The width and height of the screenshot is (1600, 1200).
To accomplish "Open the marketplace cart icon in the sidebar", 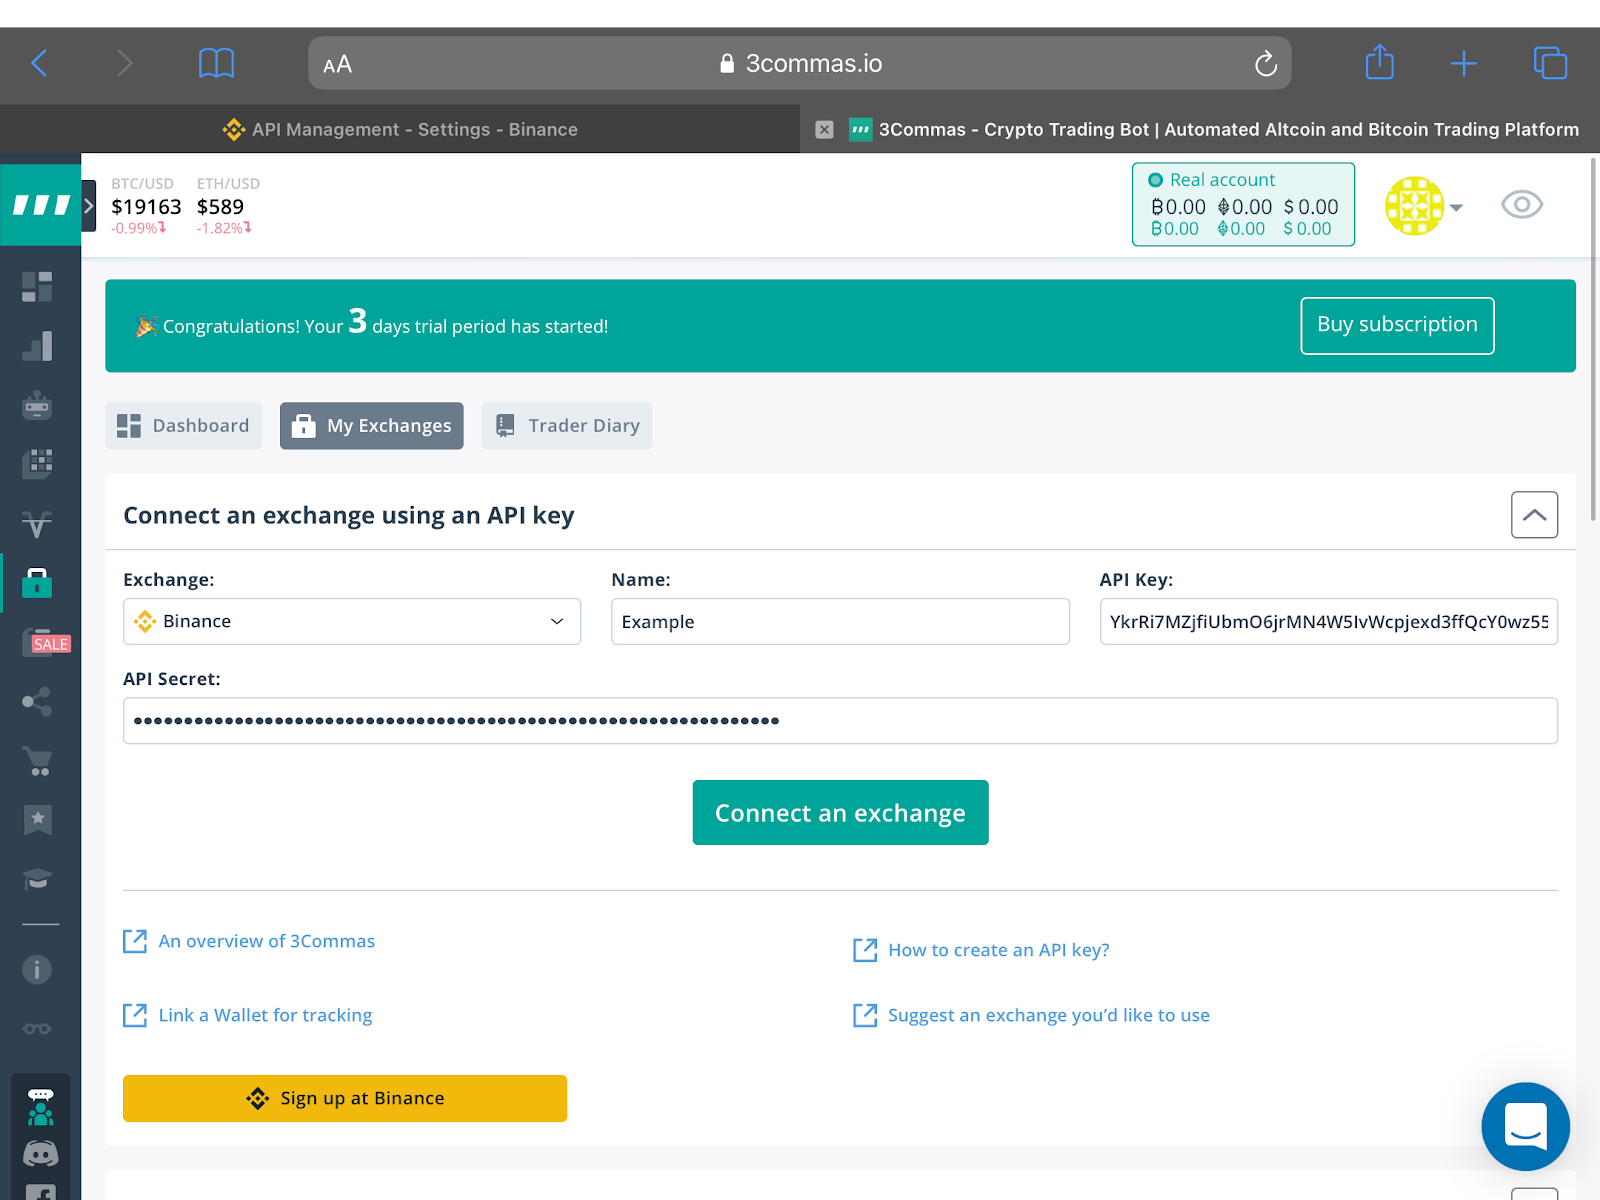I will click(37, 761).
